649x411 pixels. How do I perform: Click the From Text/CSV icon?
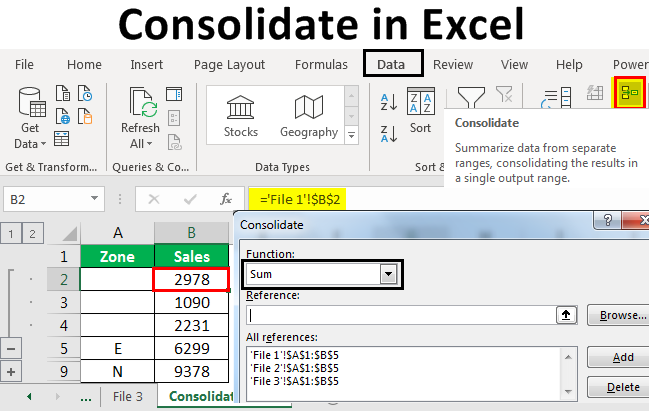[x=62, y=94]
